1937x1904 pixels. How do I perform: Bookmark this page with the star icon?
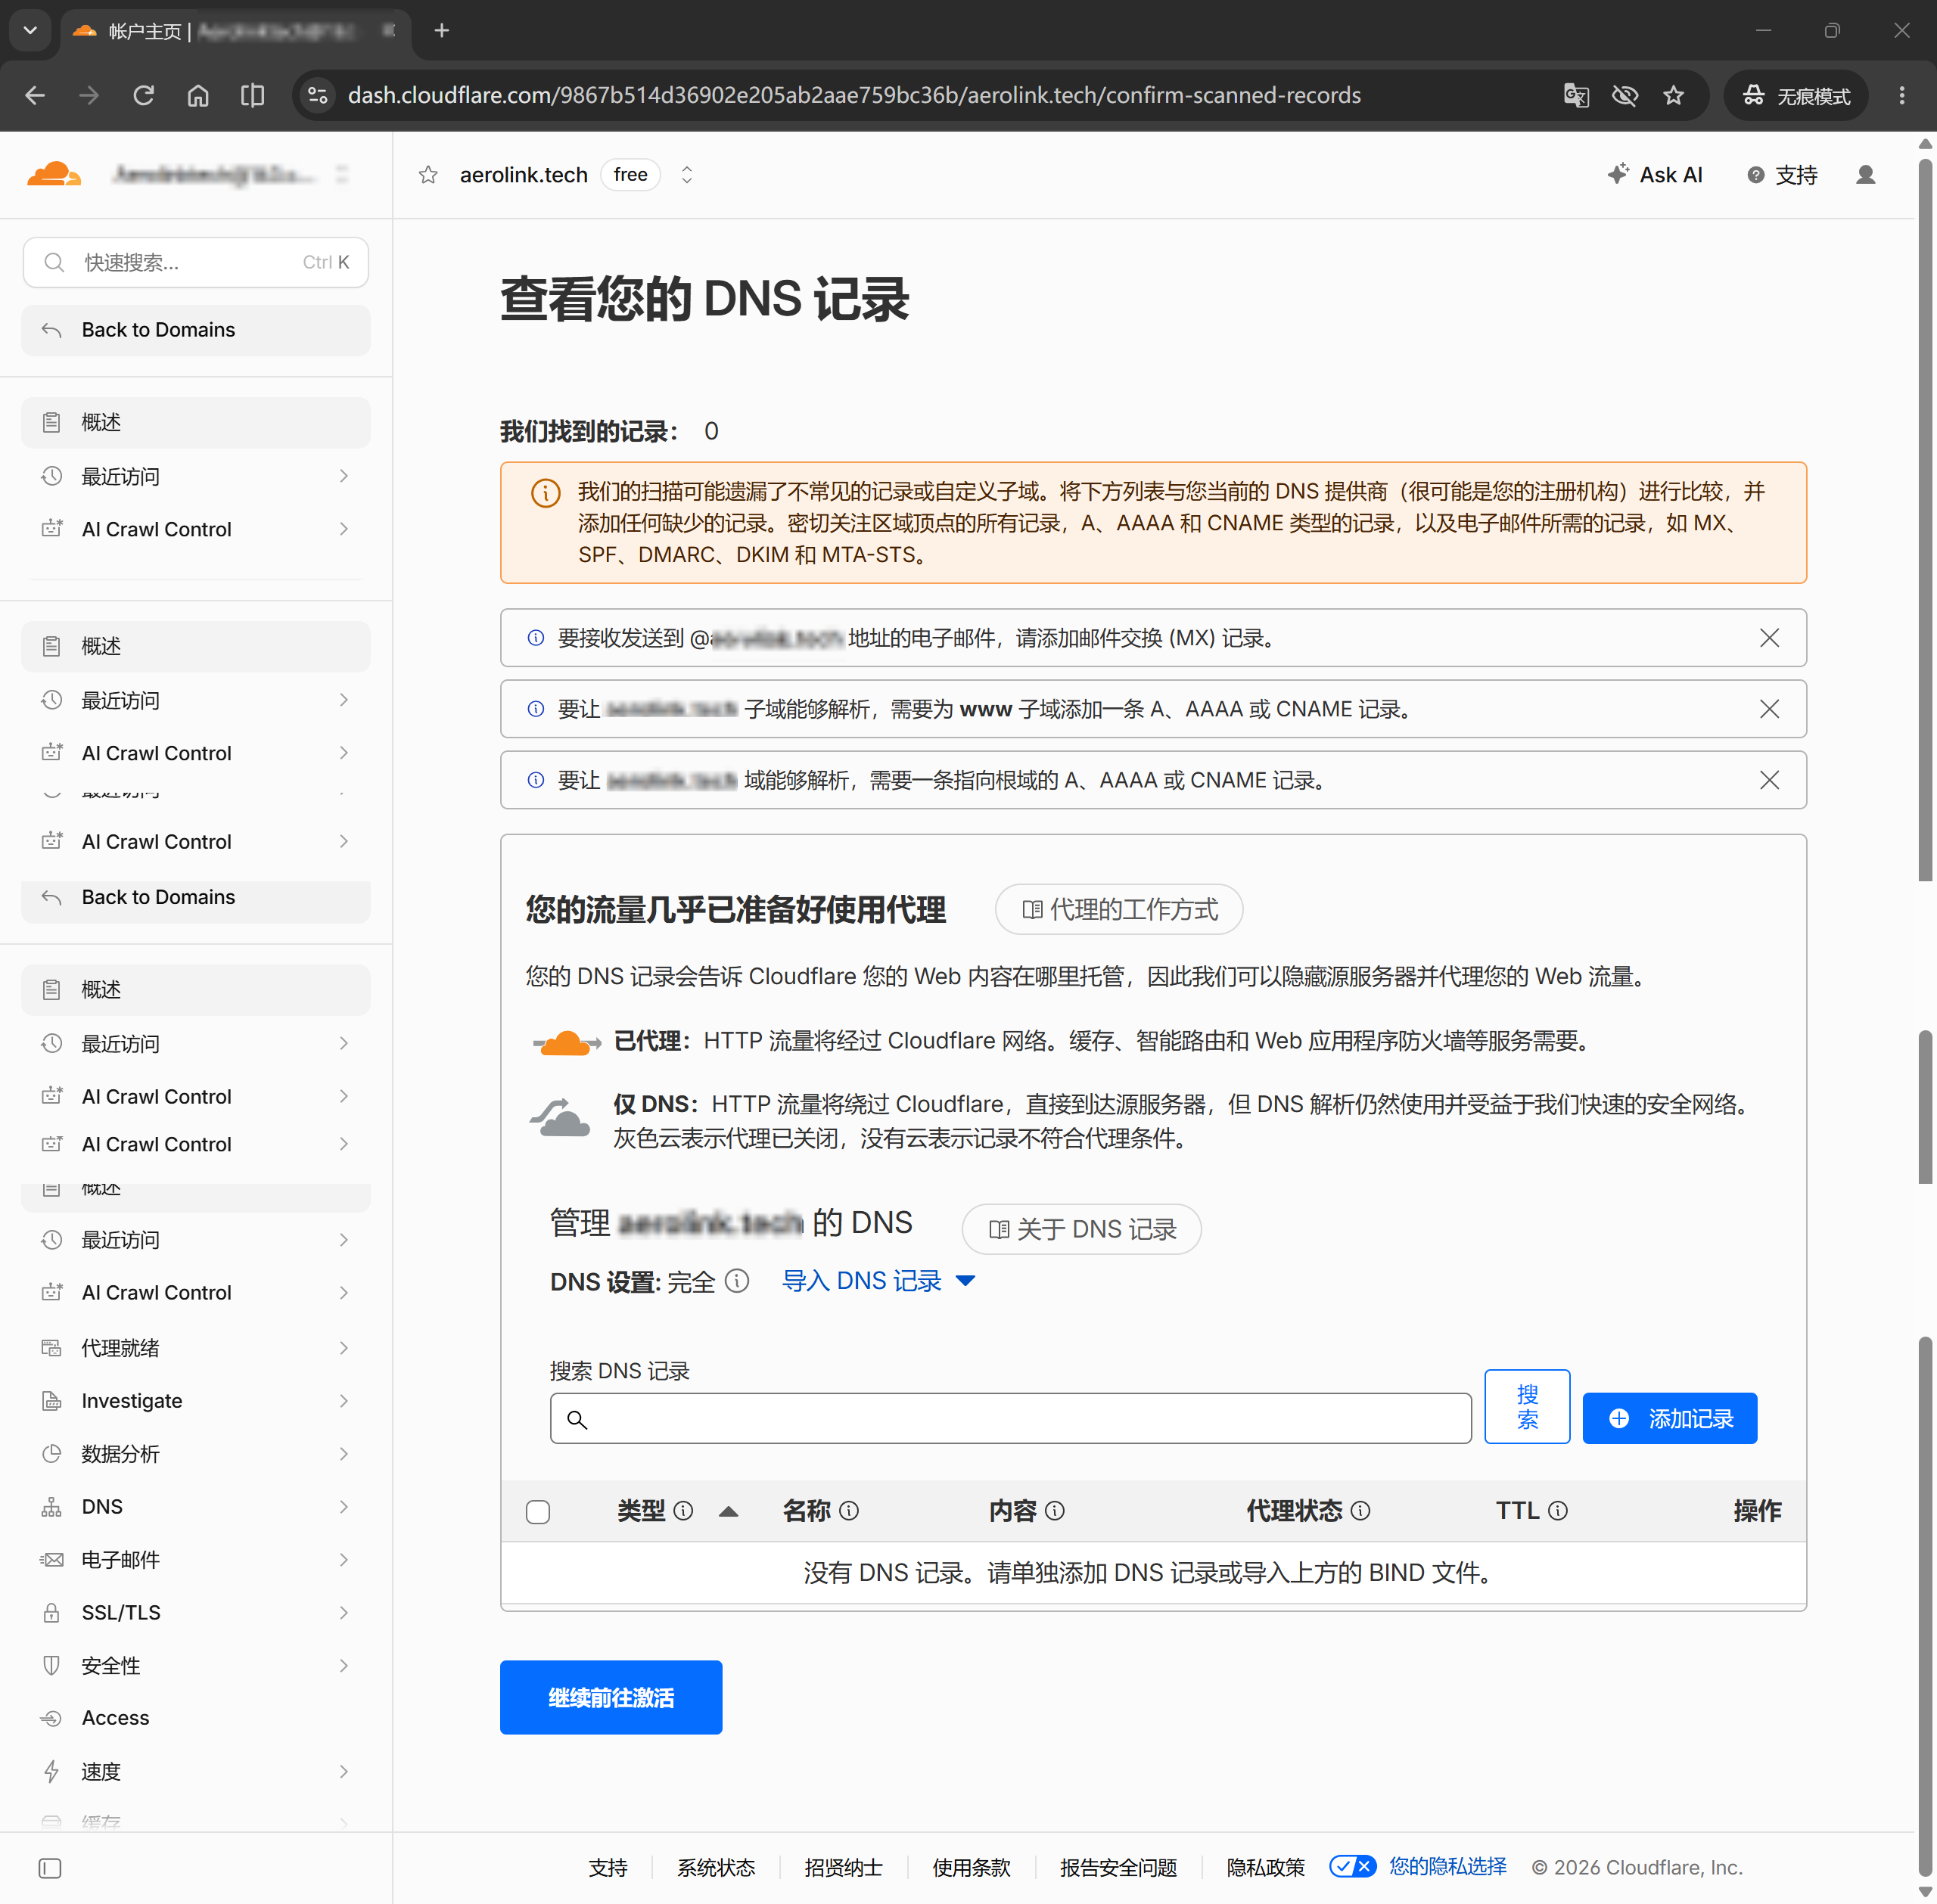point(1674,95)
